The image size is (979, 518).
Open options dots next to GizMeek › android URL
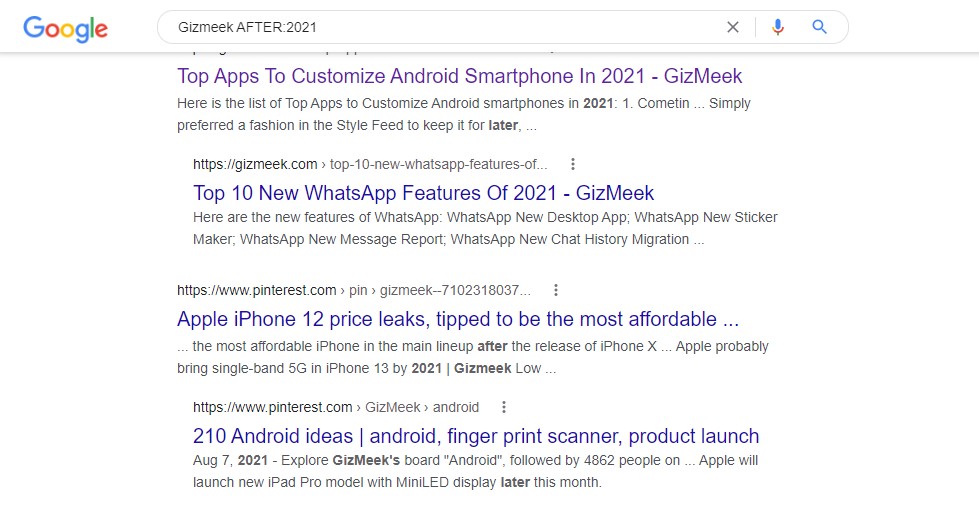(x=504, y=407)
